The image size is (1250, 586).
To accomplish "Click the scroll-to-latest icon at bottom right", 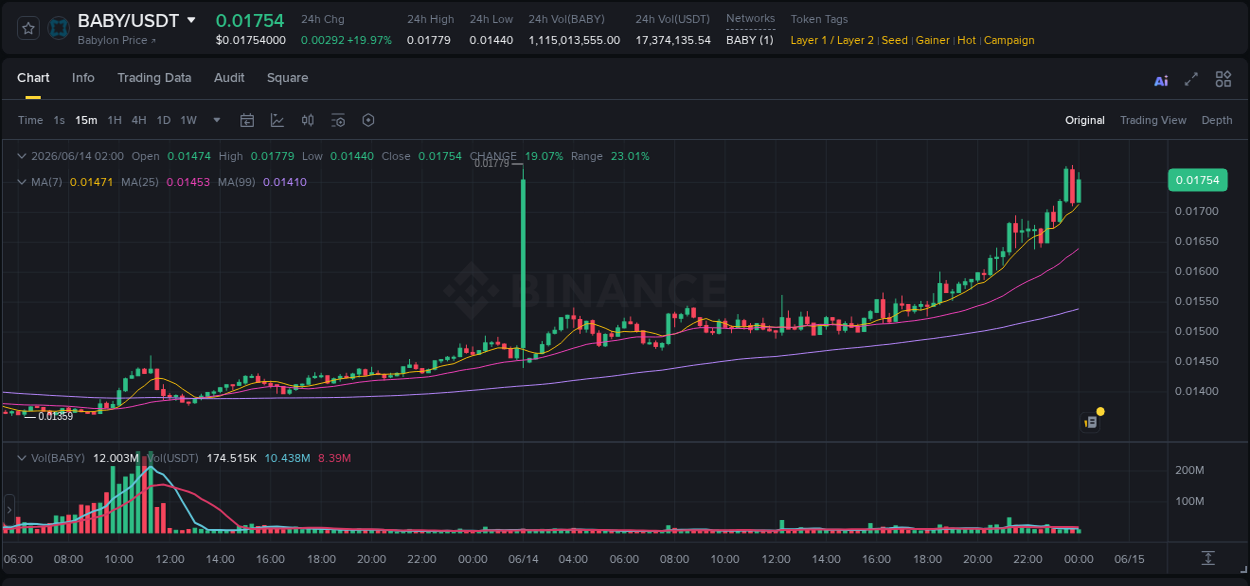I will coord(1208,557).
